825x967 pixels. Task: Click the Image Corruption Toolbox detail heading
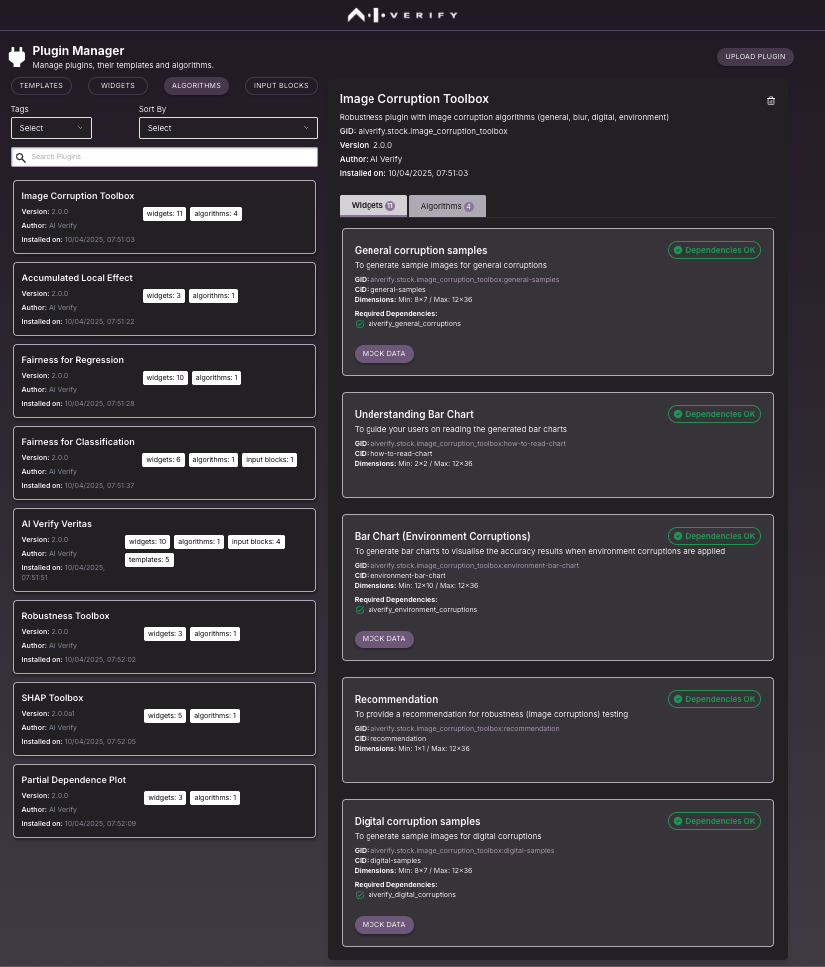click(414, 99)
